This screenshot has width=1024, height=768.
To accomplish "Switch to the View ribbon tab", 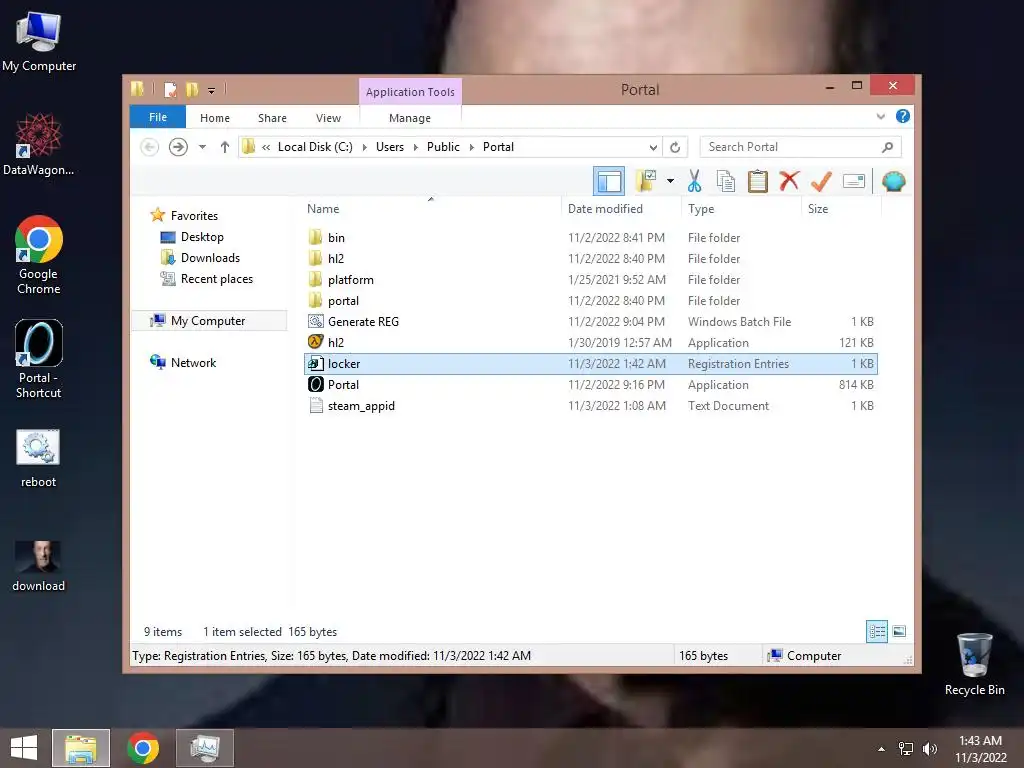I will [328, 118].
